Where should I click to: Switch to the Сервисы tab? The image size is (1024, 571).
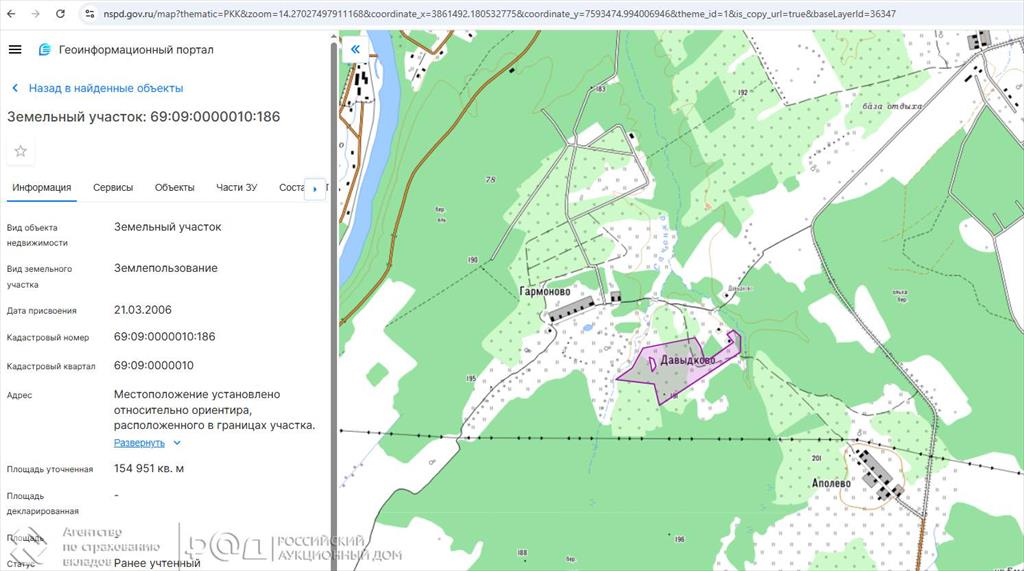[x=113, y=187]
